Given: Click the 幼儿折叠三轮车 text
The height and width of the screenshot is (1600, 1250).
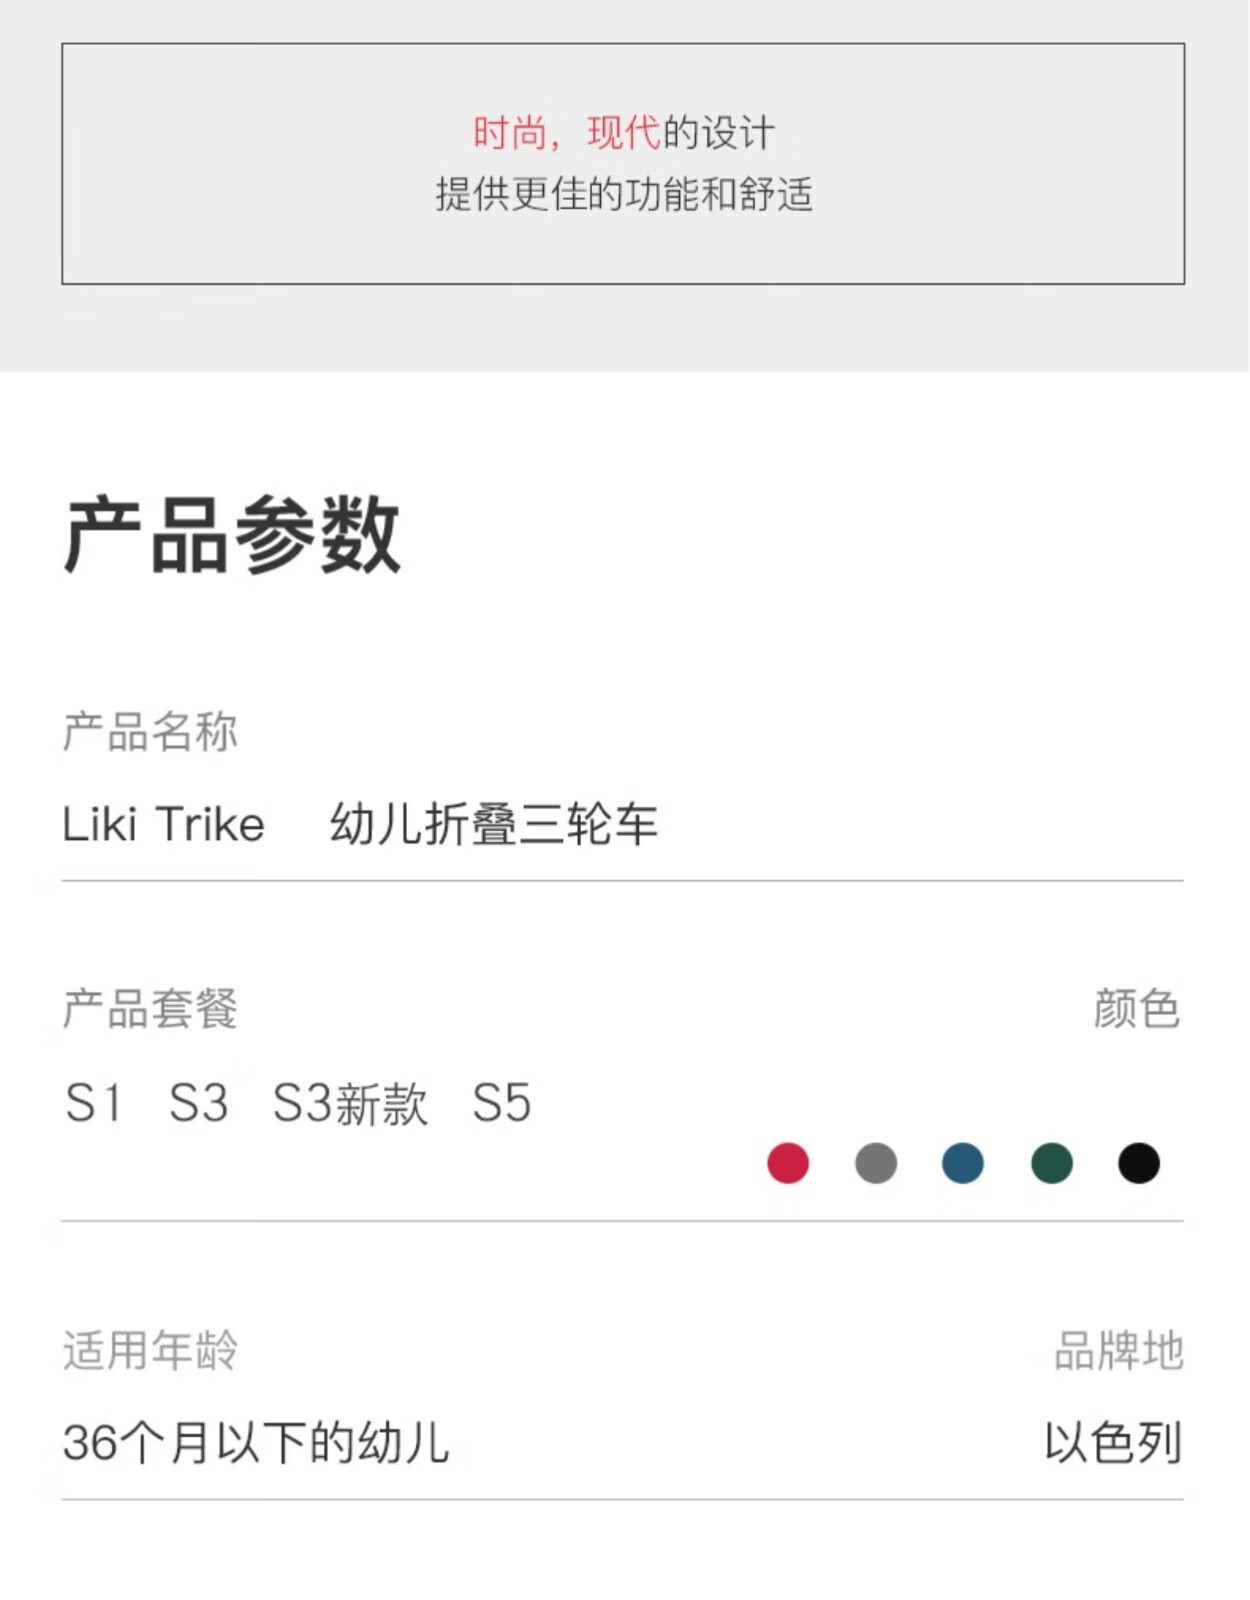Looking at the screenshot, I should tap(494, 825).
